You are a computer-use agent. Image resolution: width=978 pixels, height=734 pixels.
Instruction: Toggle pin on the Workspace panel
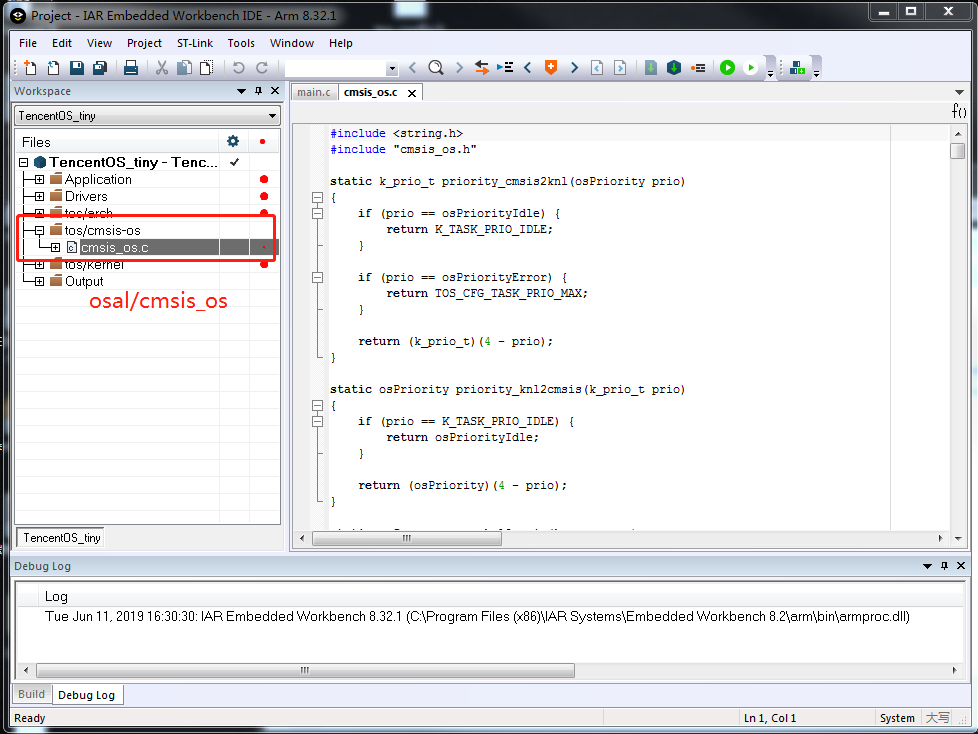point(258,91)
